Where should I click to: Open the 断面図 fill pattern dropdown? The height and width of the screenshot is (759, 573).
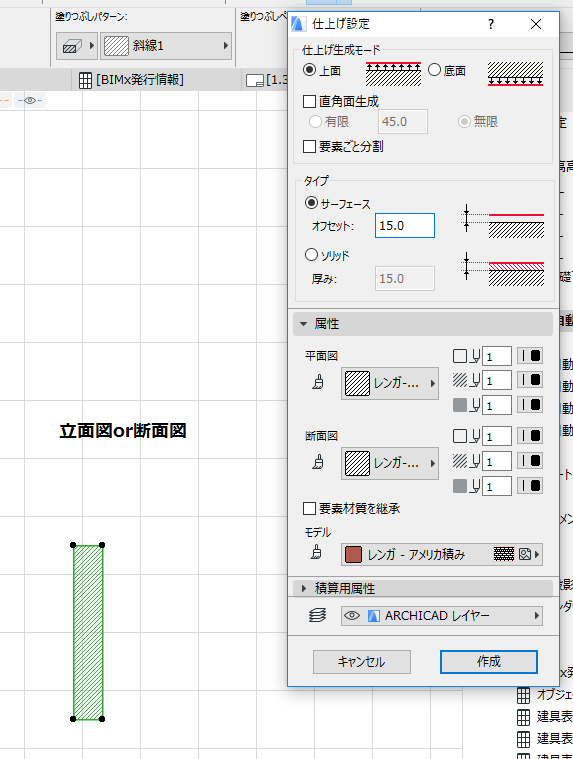point(390,463)
